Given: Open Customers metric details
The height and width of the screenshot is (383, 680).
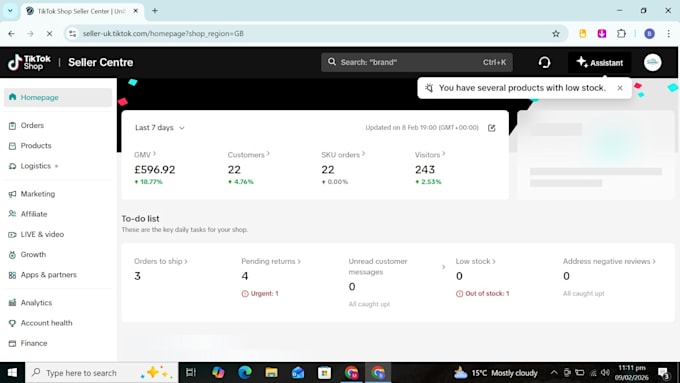Looking at the screenshot, I should tap(248, 154).
